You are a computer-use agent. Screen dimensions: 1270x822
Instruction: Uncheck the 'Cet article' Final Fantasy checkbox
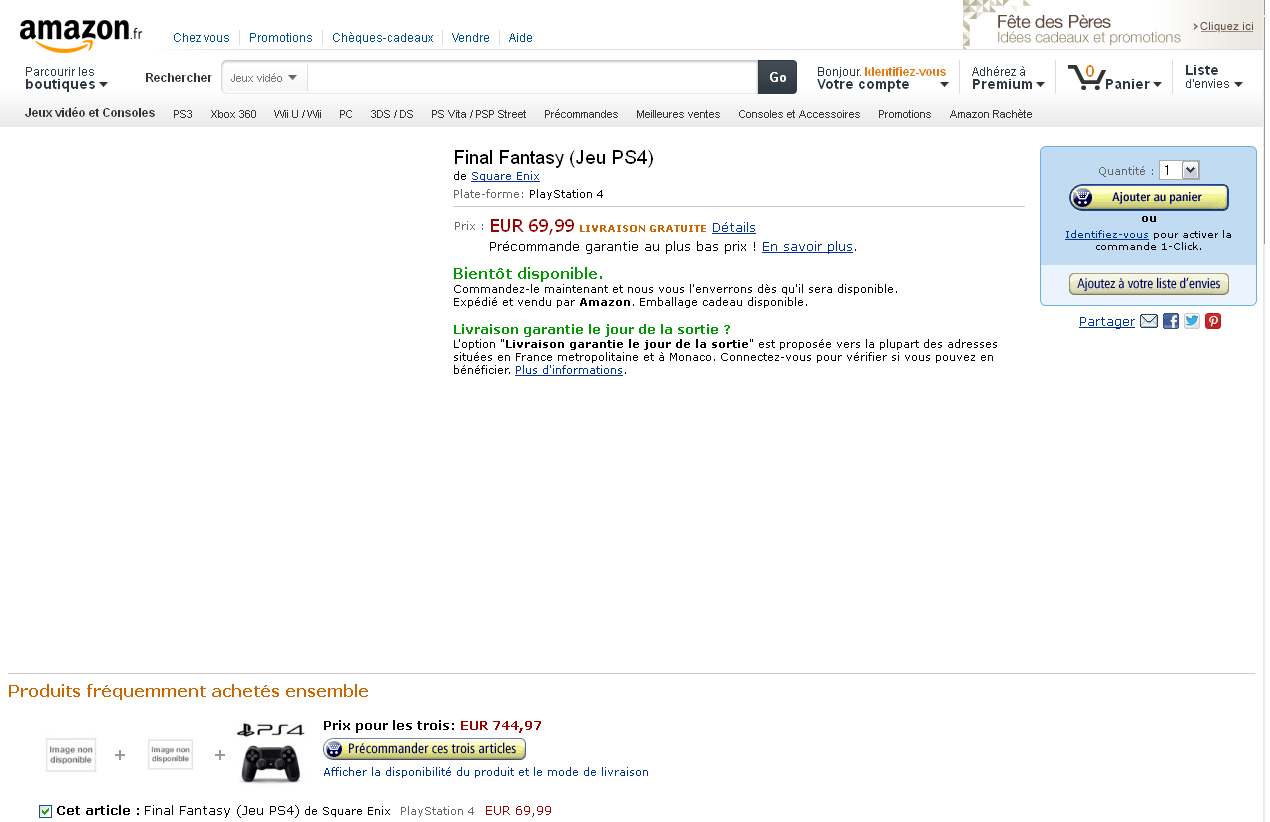point(45,811)
